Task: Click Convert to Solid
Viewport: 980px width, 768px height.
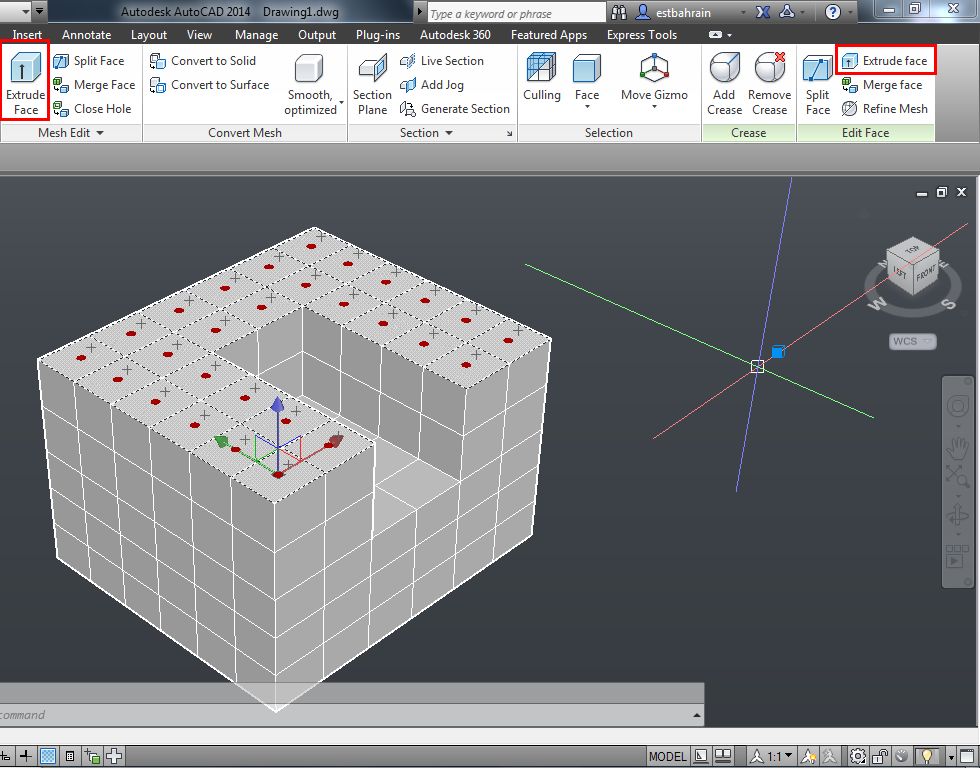Action: pos(203,61)
